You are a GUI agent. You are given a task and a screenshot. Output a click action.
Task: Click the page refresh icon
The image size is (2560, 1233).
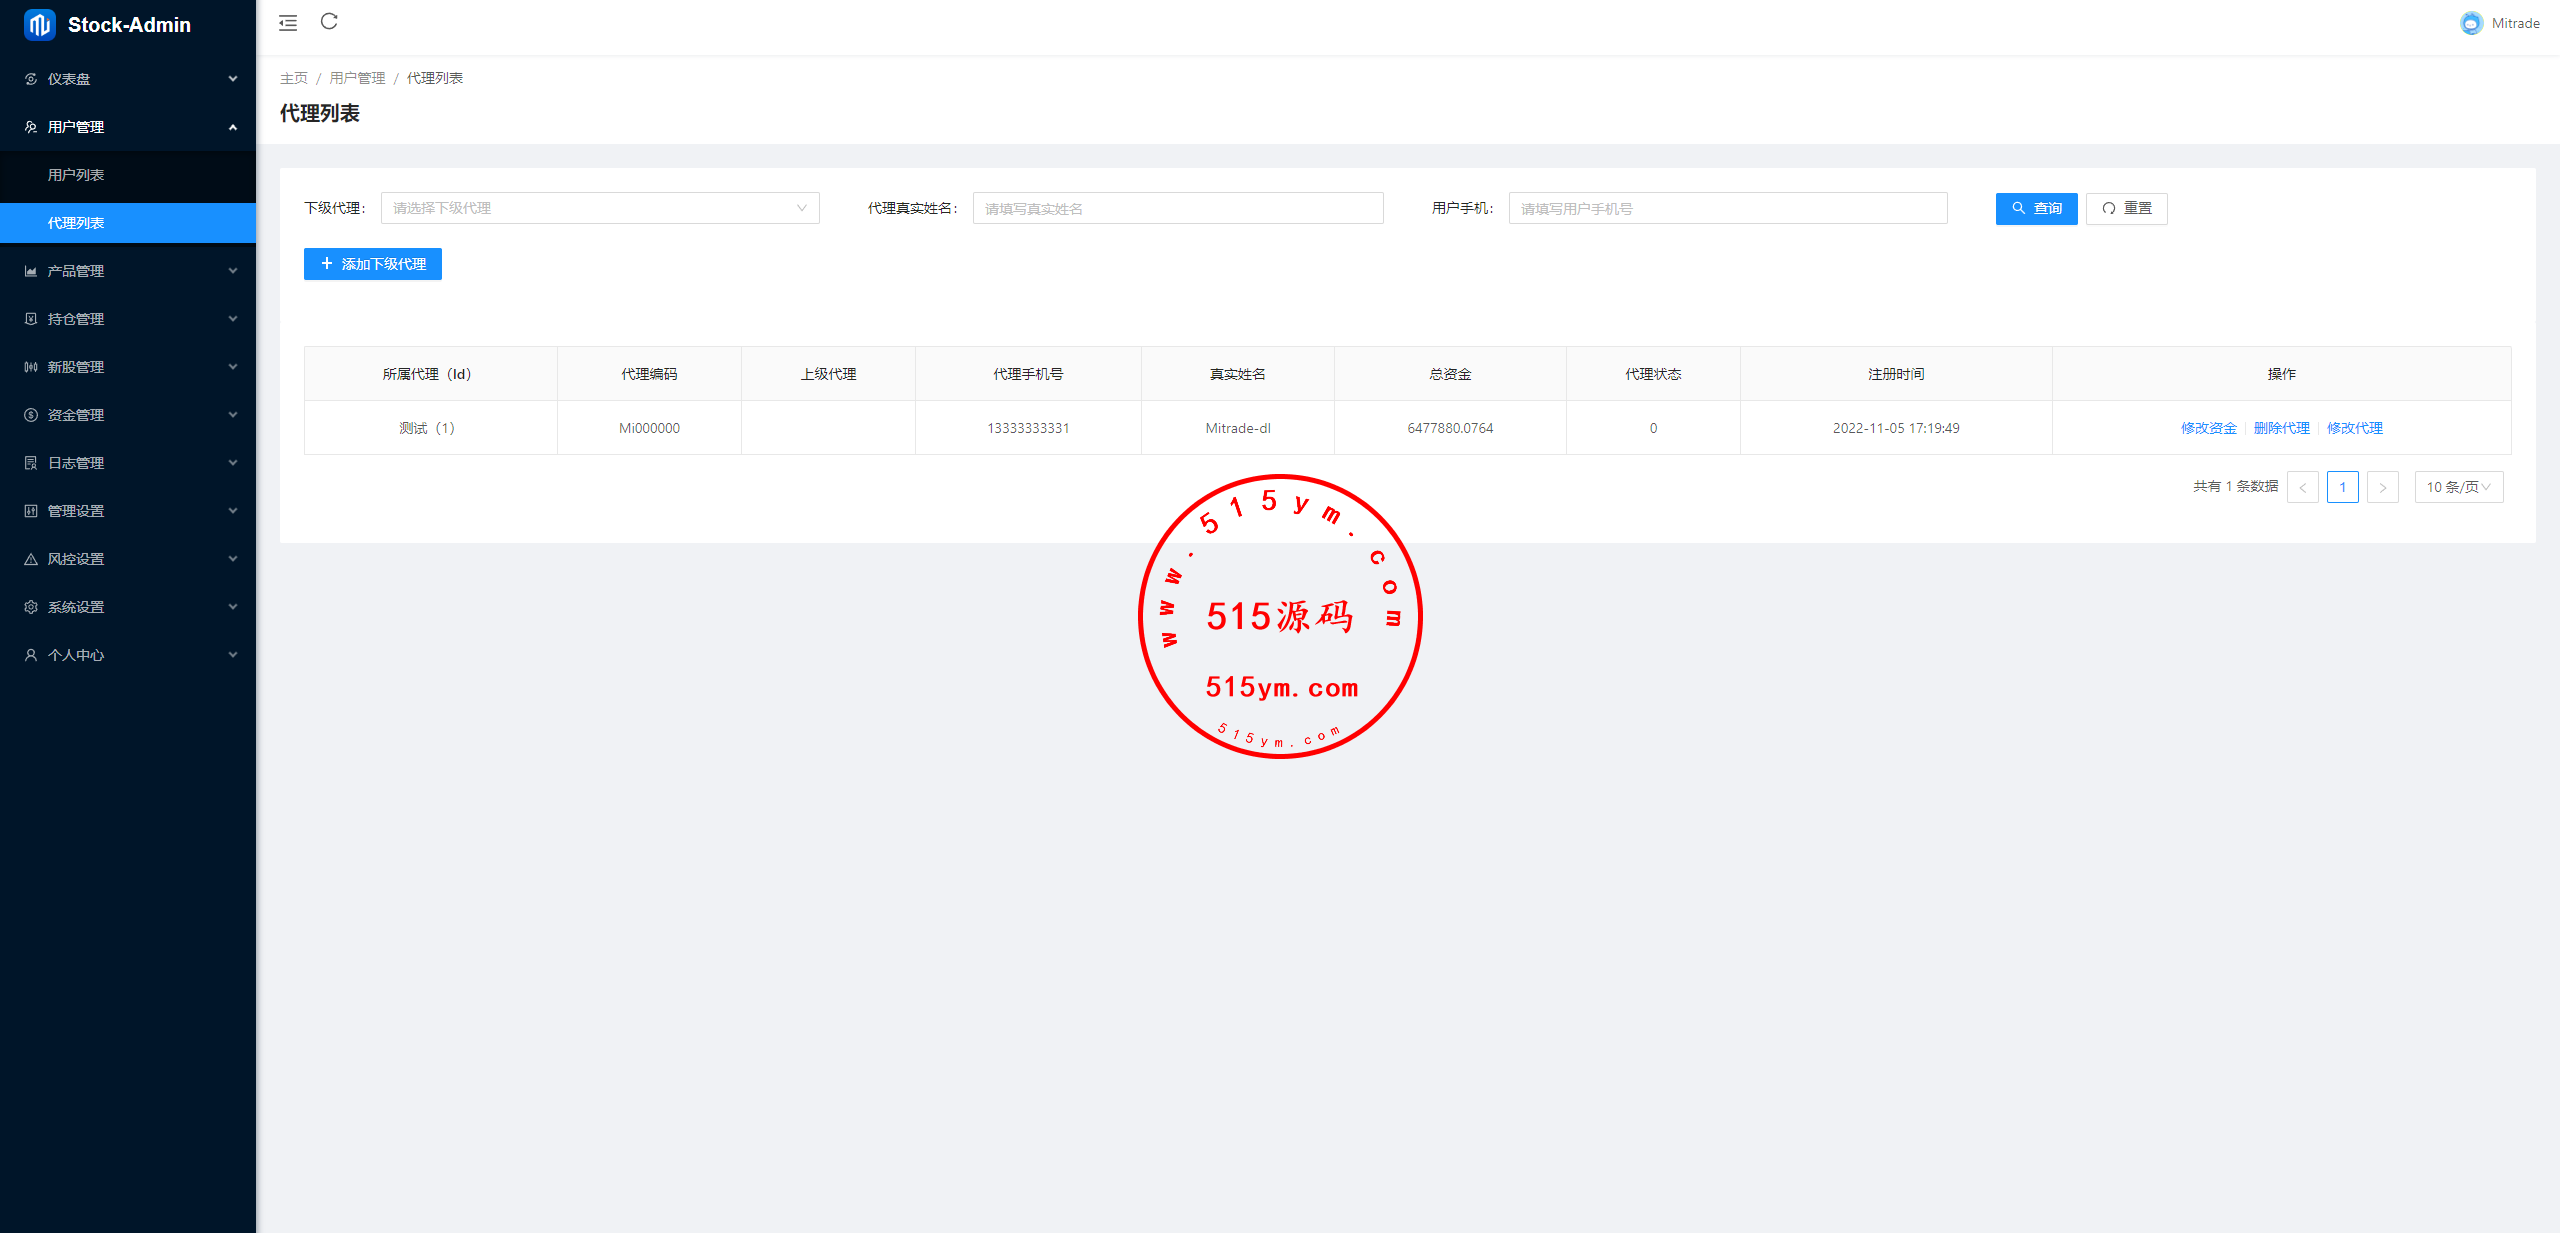[329, 22]
